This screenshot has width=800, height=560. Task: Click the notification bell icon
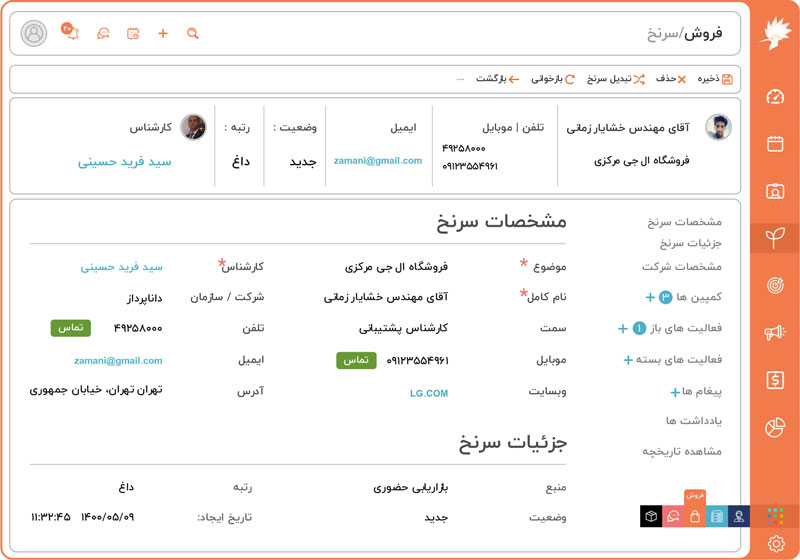[x=72, y=34]
